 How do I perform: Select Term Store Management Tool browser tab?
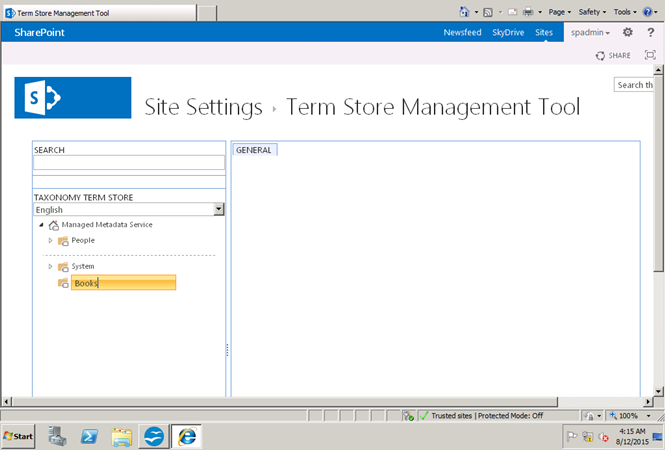pyautogui.click(x=100, y=13)
